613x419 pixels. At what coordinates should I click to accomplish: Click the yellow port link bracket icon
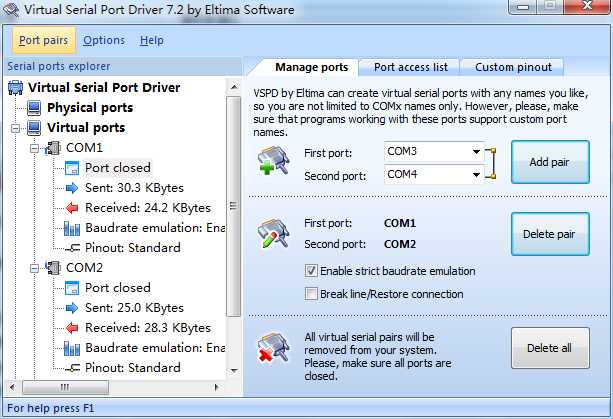coord(491,163)
